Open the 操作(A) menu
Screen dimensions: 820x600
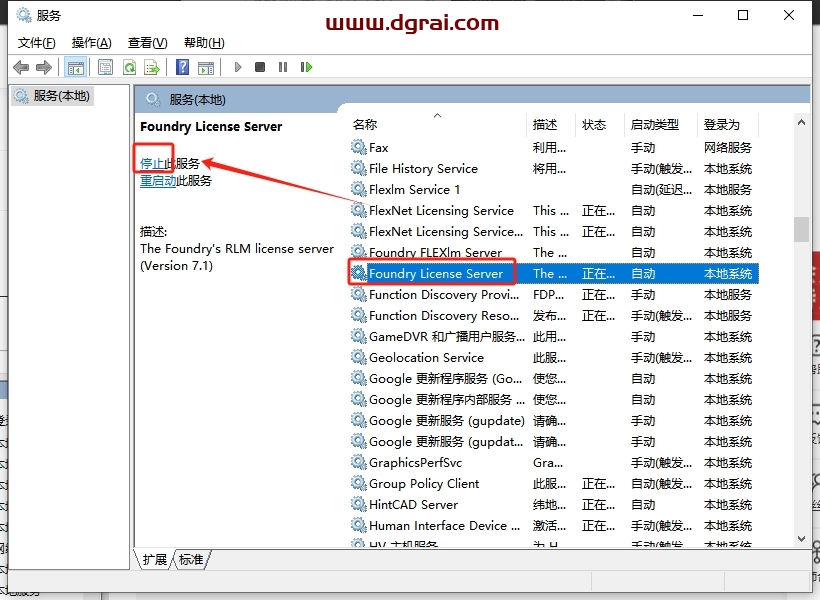click(x=92, y=43)
